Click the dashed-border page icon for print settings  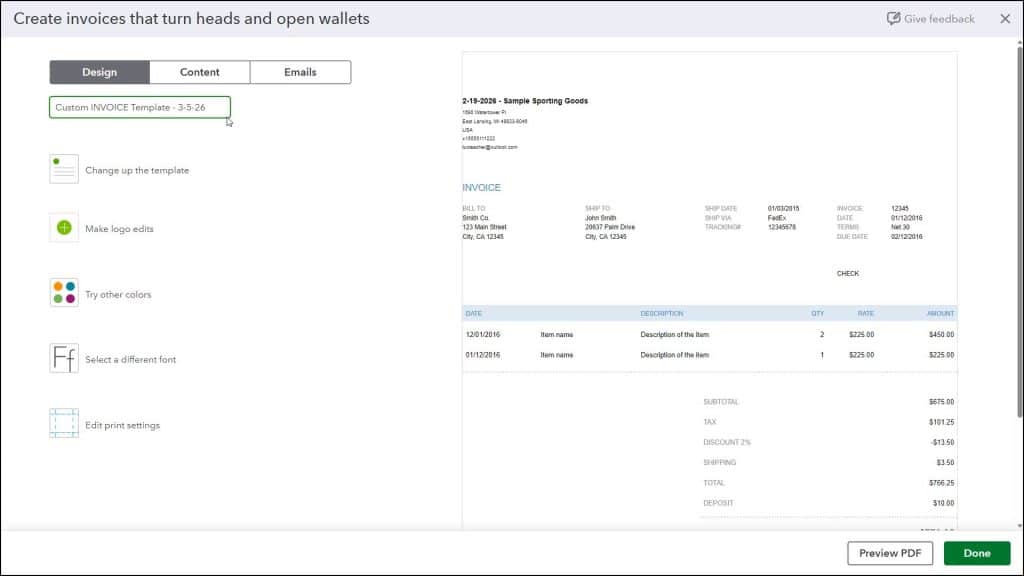(x=63, y=424)
